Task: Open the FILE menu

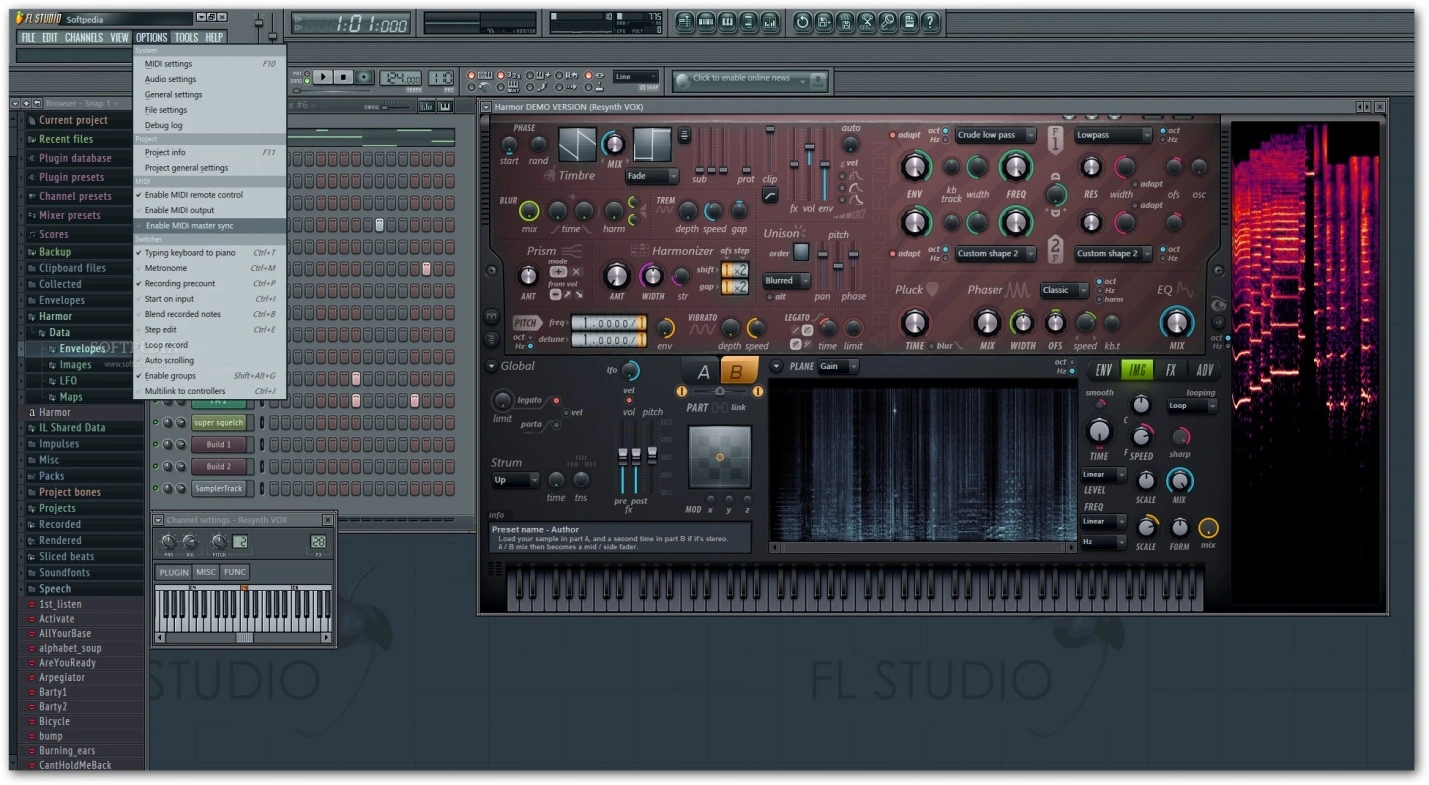Action: (x=28, y=37)
